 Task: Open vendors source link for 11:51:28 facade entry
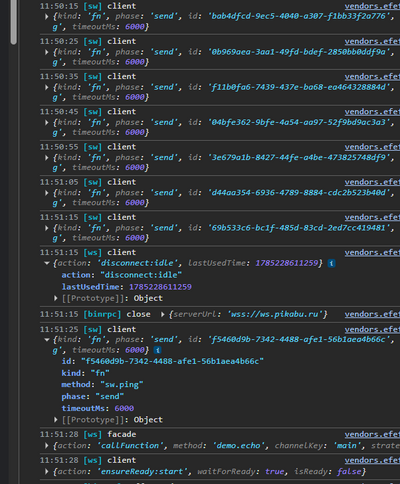point(372,434)
